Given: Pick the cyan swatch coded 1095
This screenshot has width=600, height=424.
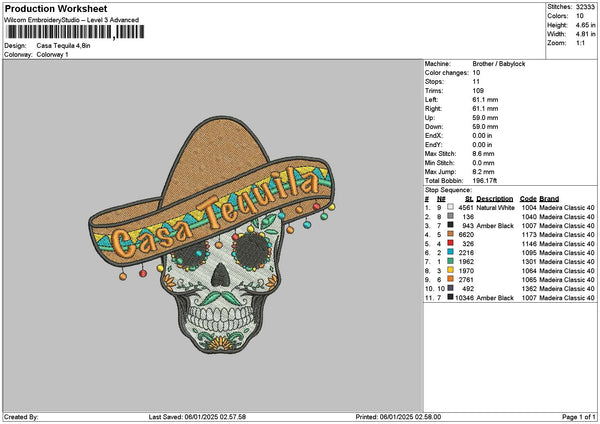Looking at the screenshot, I should click(x=452, y=252).
